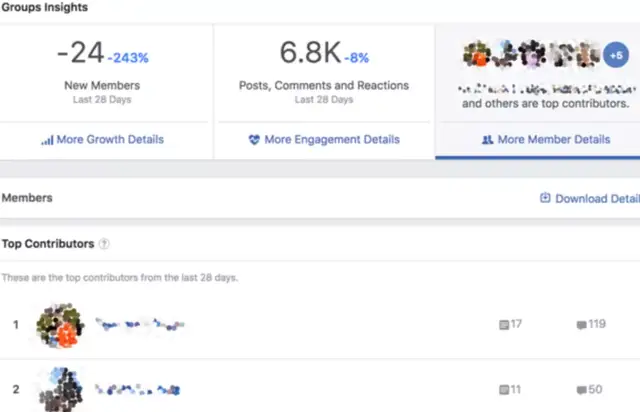Select the first top contributor's name
Screen dimensions: 640x412
point(140,324)
